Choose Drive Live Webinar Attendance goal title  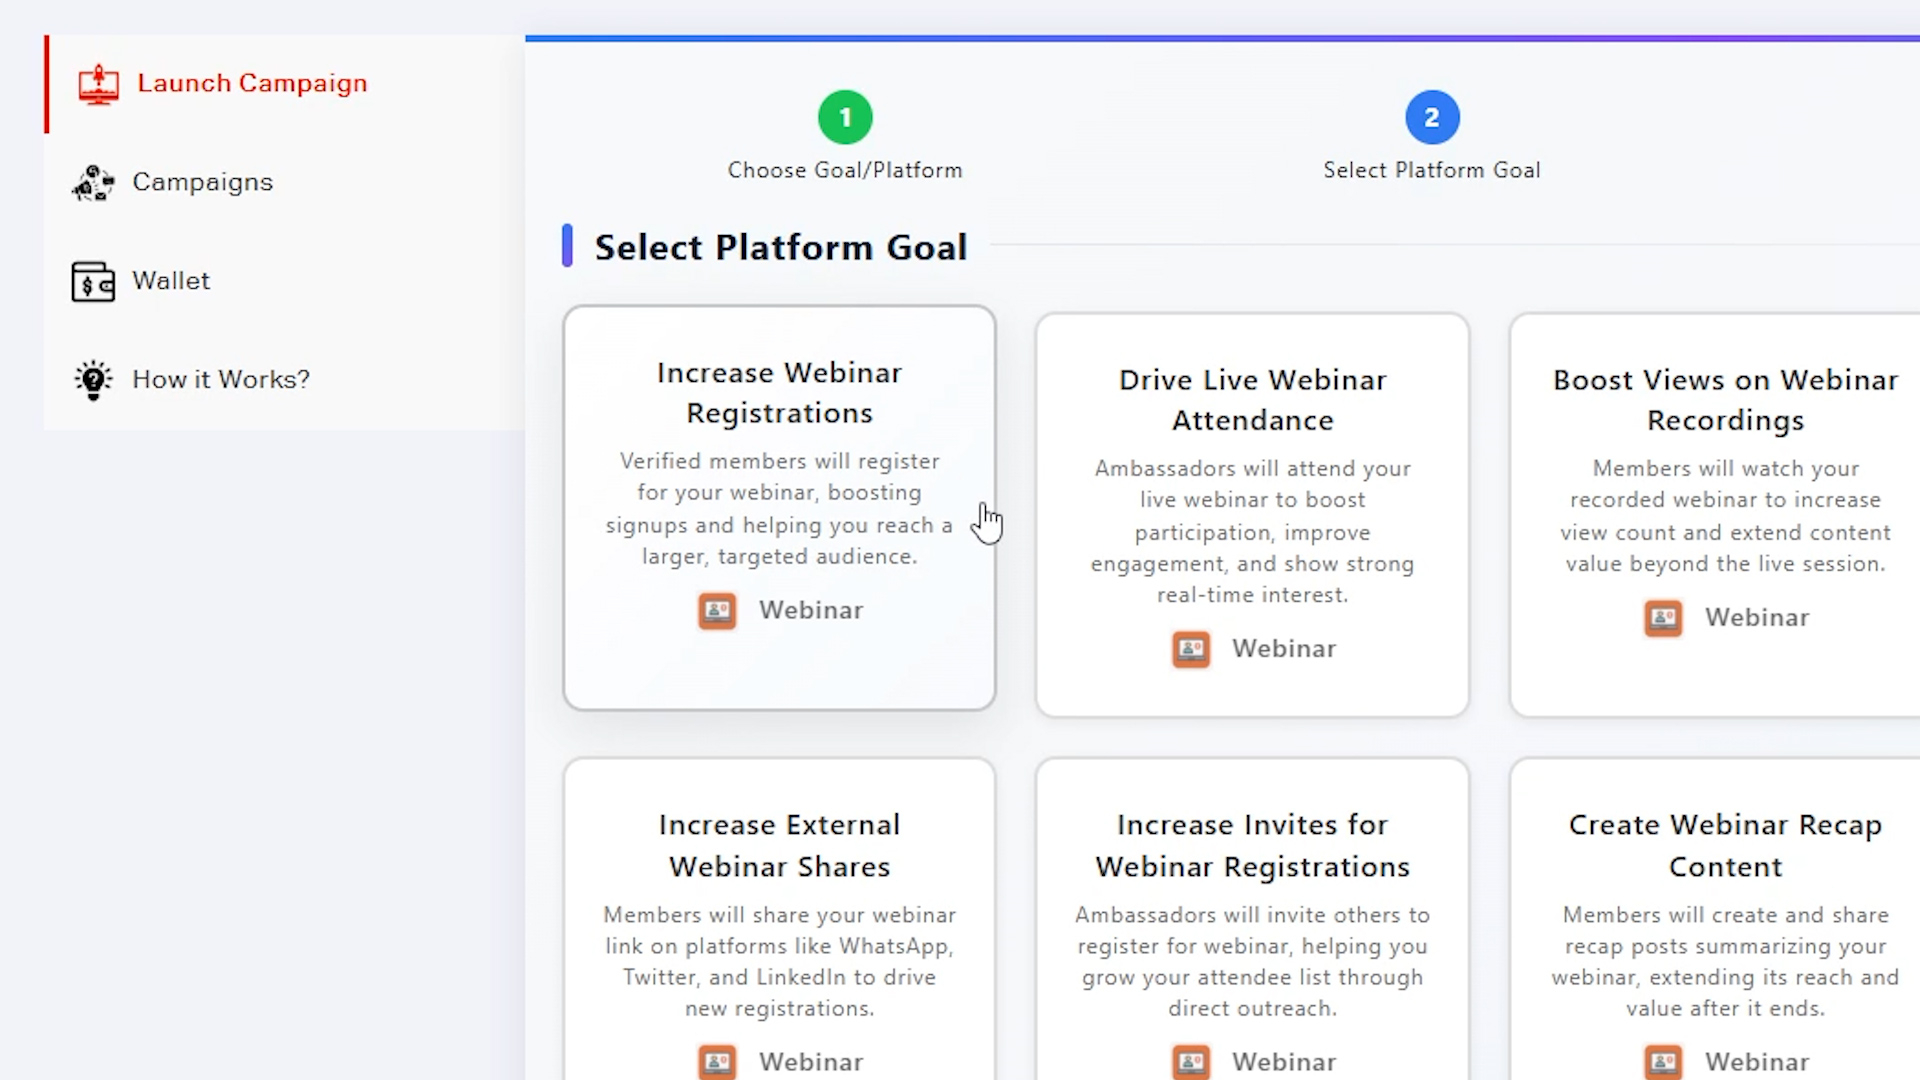(x=1252, y=400)
